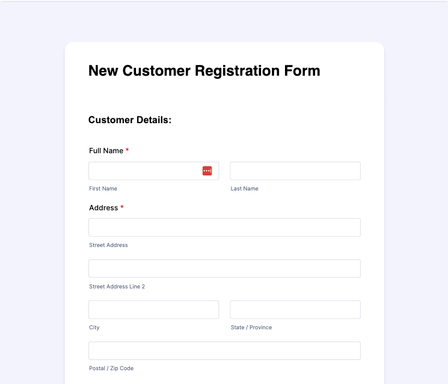Click the Address field label
This screenshot has width=448, height=384.
tap(103, 208)
